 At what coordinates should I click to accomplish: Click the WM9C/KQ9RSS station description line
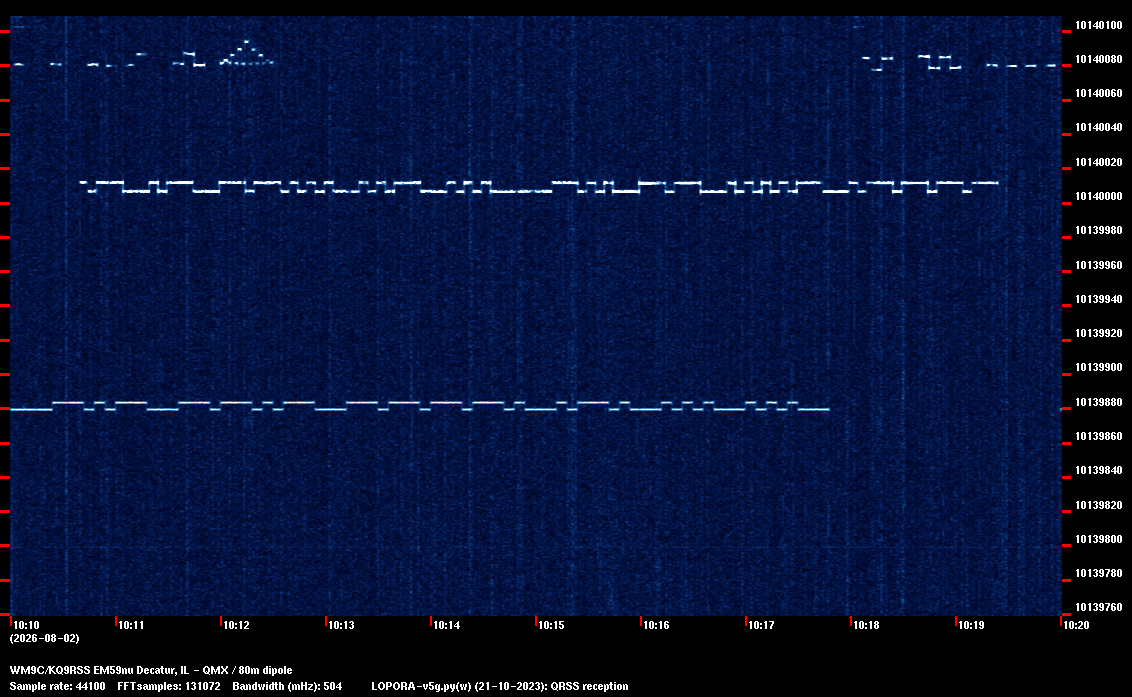151,670
